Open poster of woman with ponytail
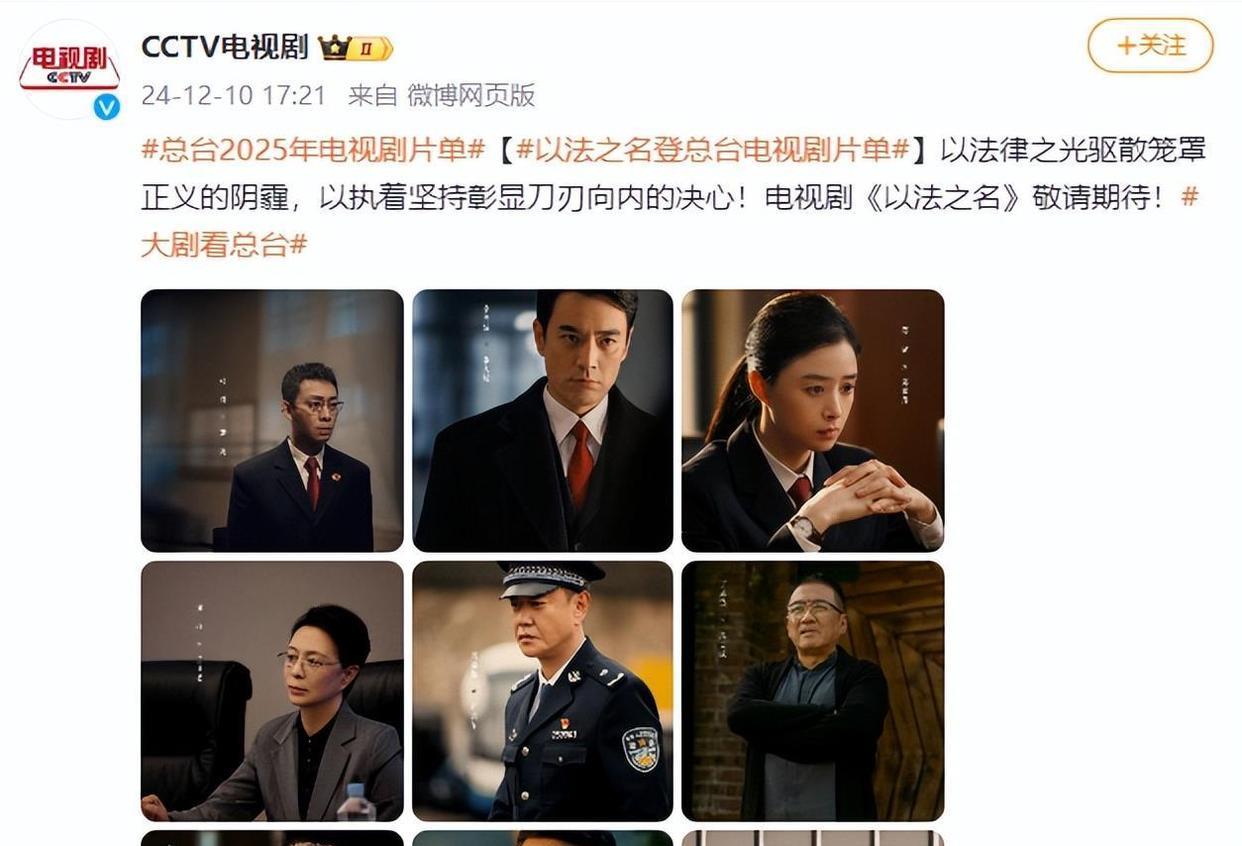Screen dimensions: 1242x846 [x=813, y=421]
